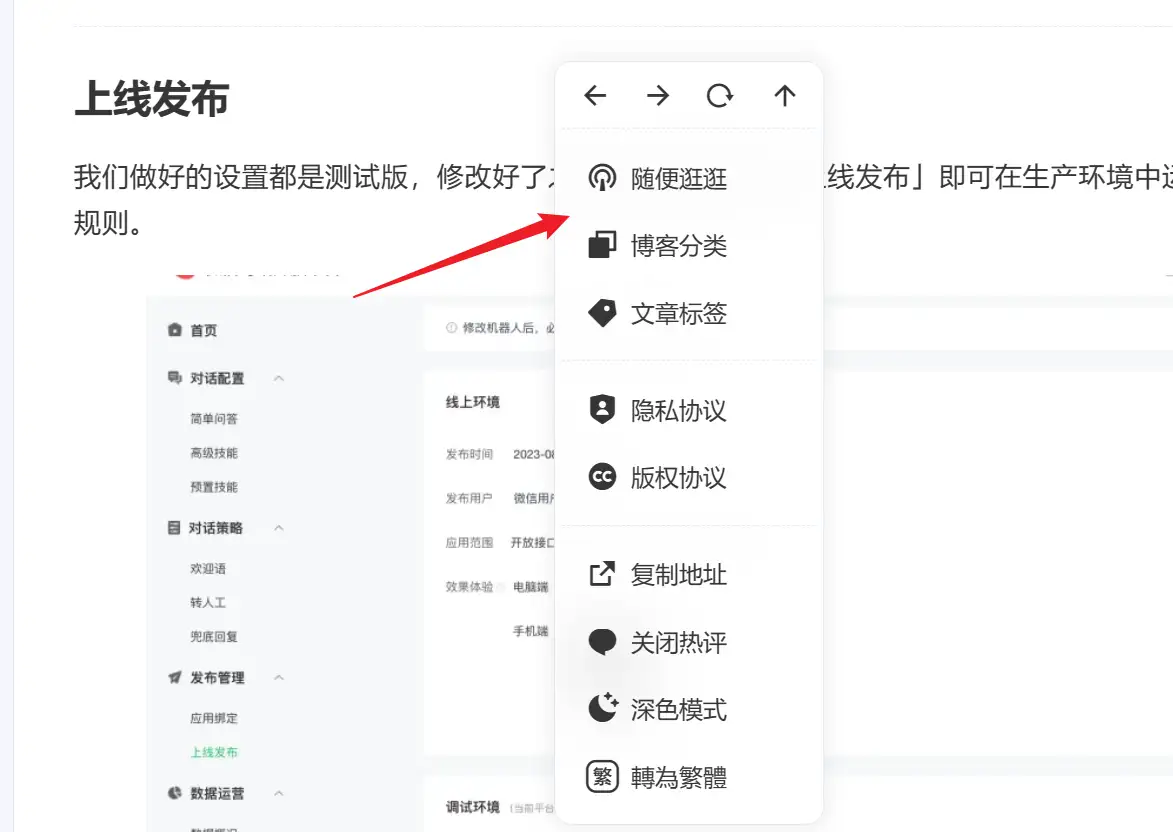This screenshot has height=832, width=1173.
Task: Click the 复制地址 share link icon
Action: tap(602, 574)
